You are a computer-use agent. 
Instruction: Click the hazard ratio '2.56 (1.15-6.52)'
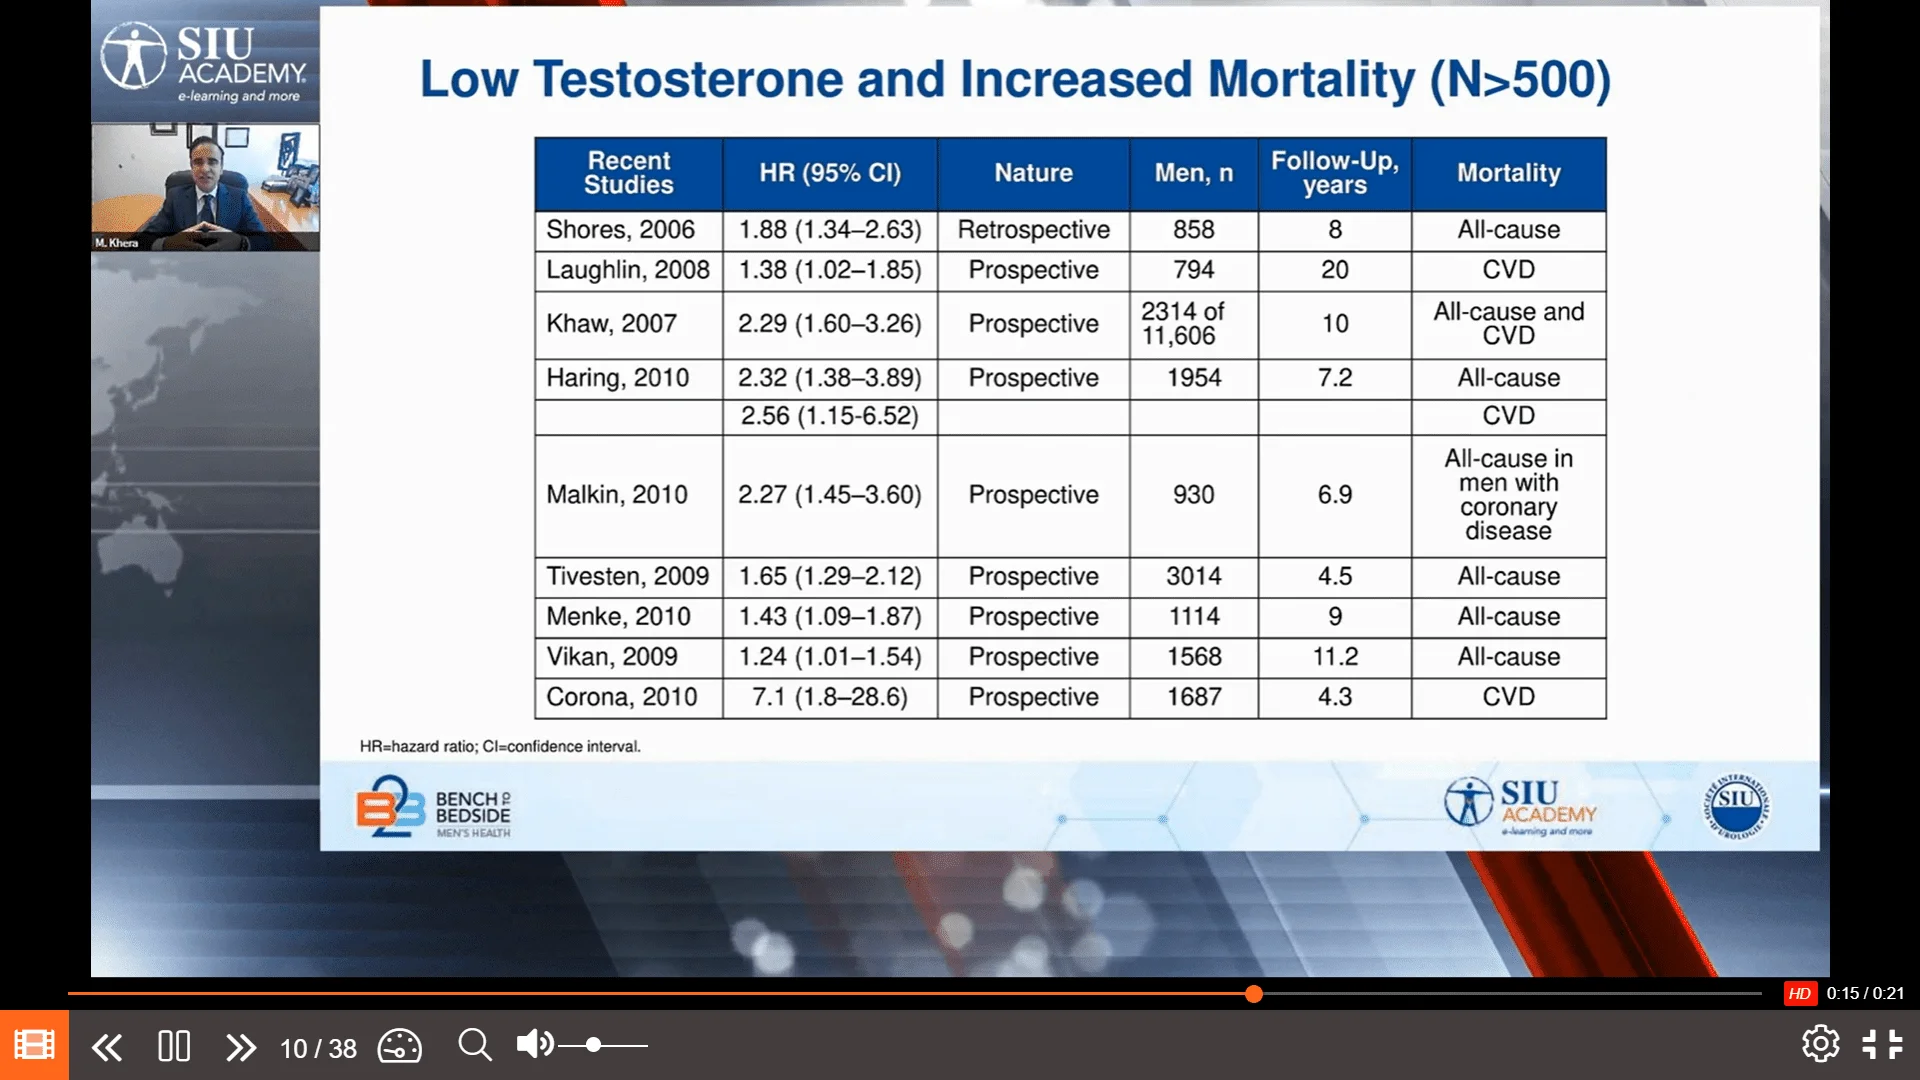pyautogui.click(x=830, y=416)
